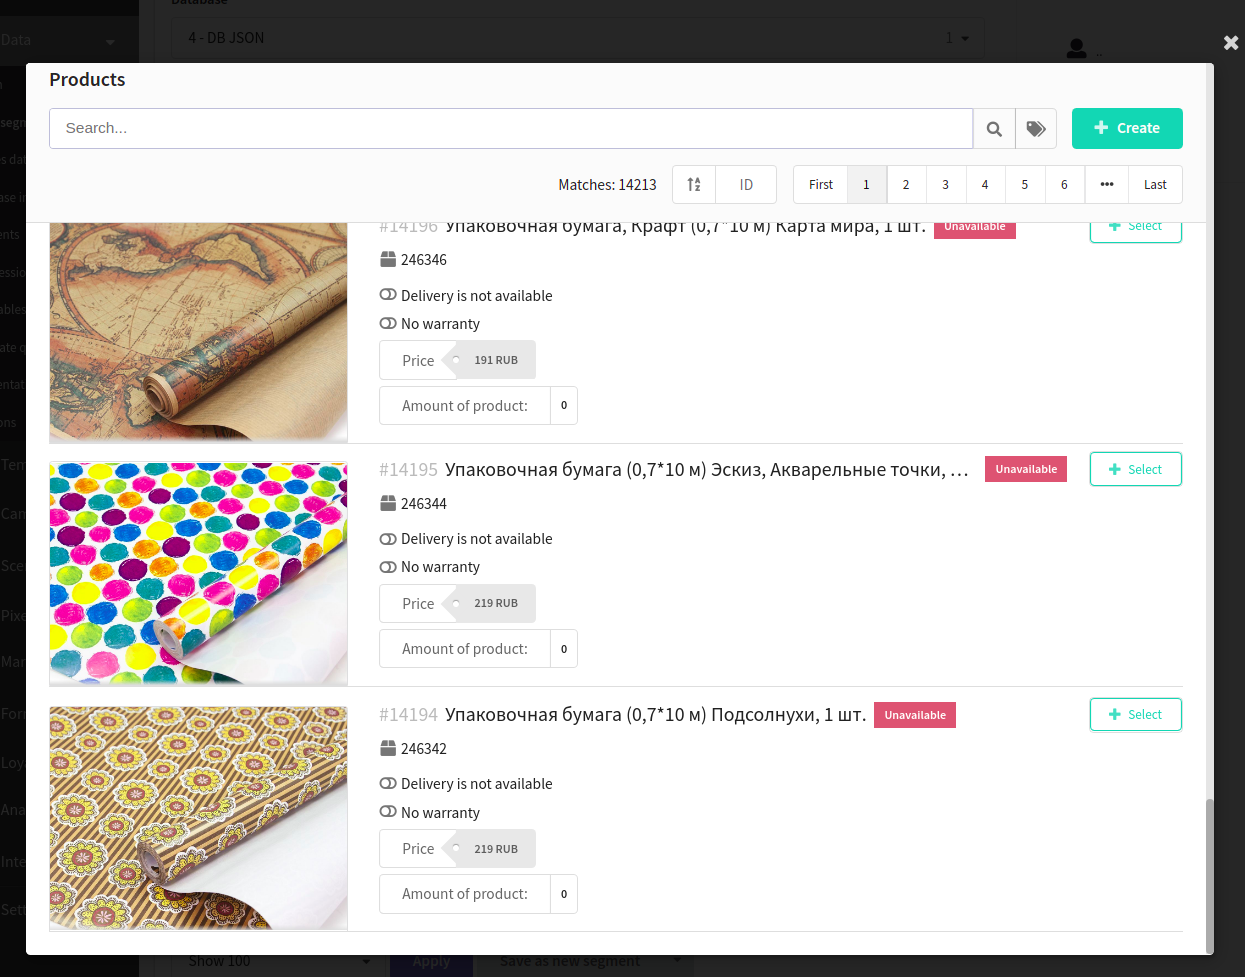
Task: Open thumbnail of world map craft paper
Action: pos(198,332)
